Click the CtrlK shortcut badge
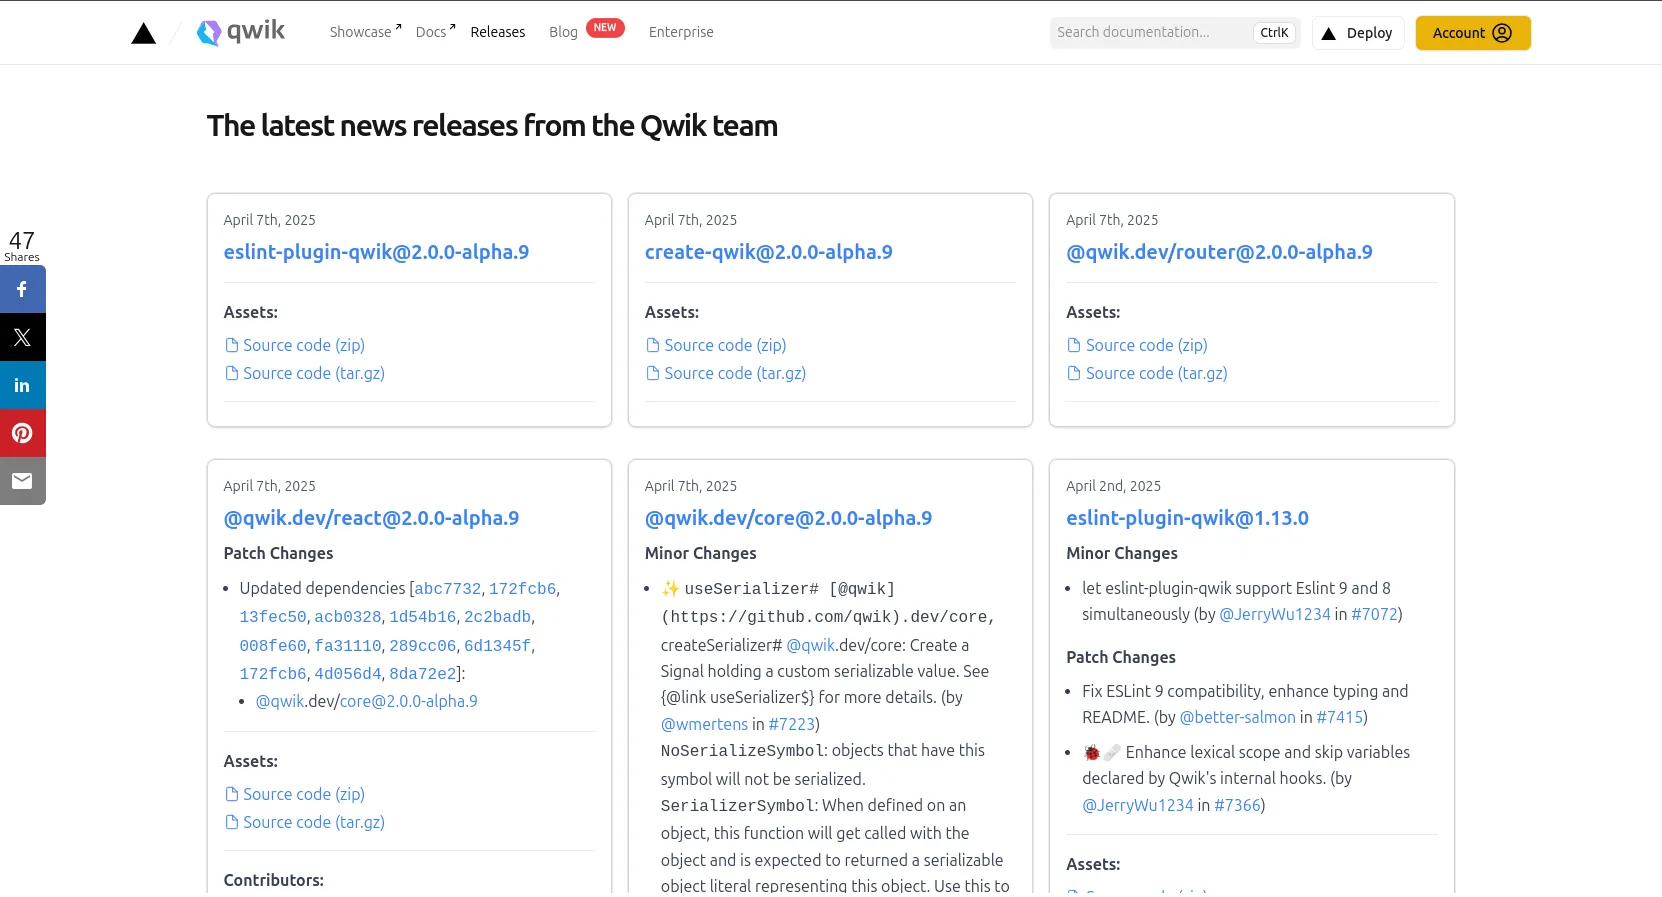Image resolution: width=1662 pixels, height=897 pixels. tap(1274, 33)
